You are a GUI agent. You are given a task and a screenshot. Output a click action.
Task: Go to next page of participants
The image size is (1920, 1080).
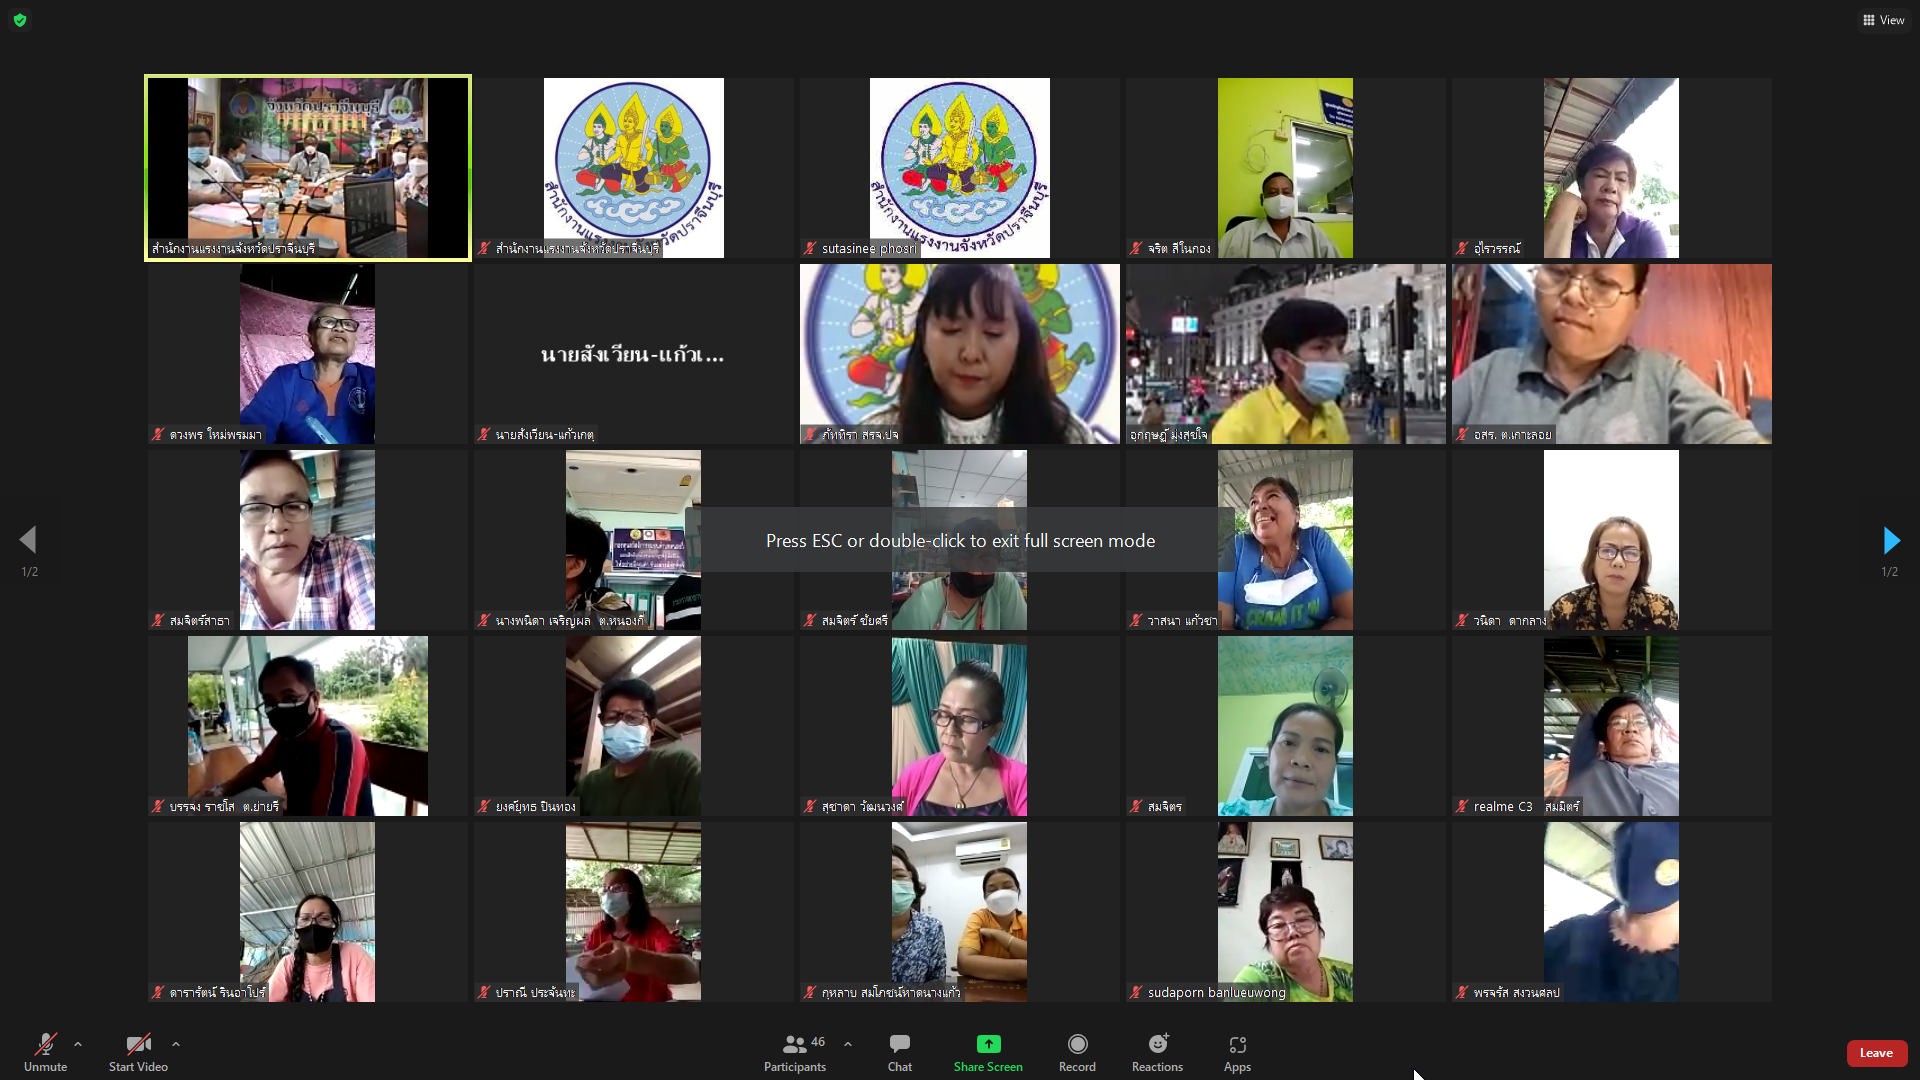(x=1890, y=541)
